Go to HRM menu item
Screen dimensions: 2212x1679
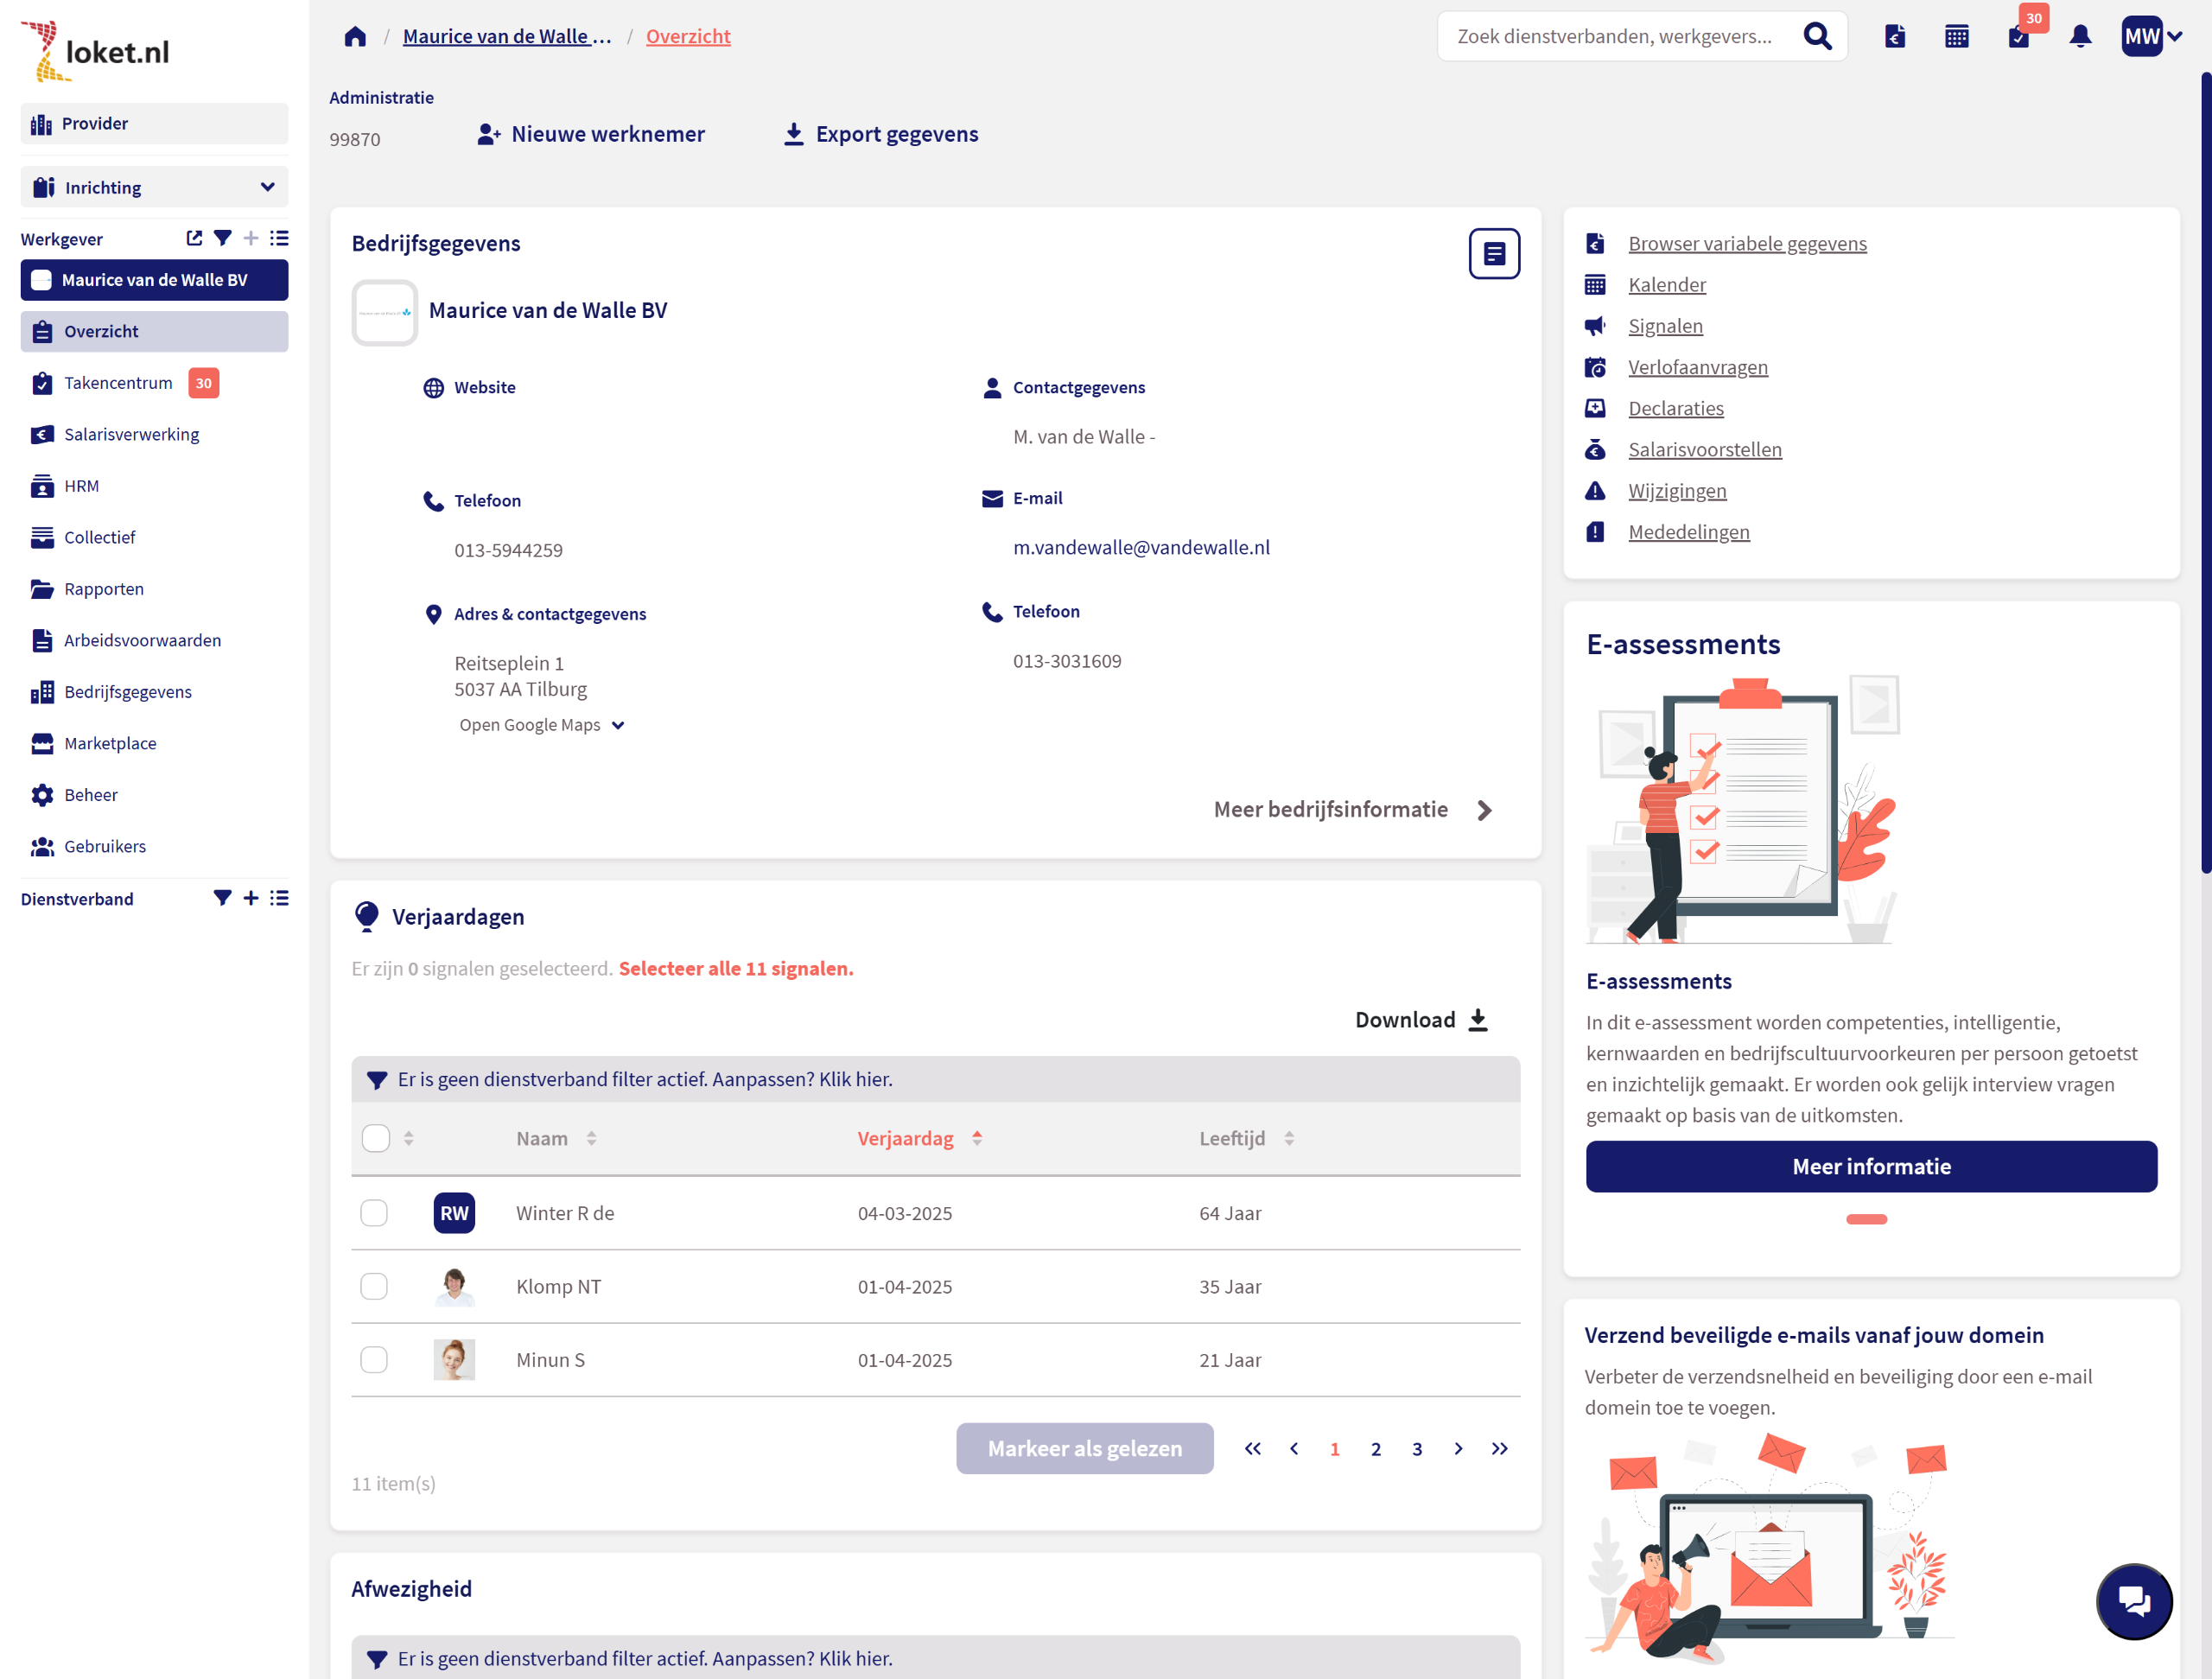tap(81, 486)
